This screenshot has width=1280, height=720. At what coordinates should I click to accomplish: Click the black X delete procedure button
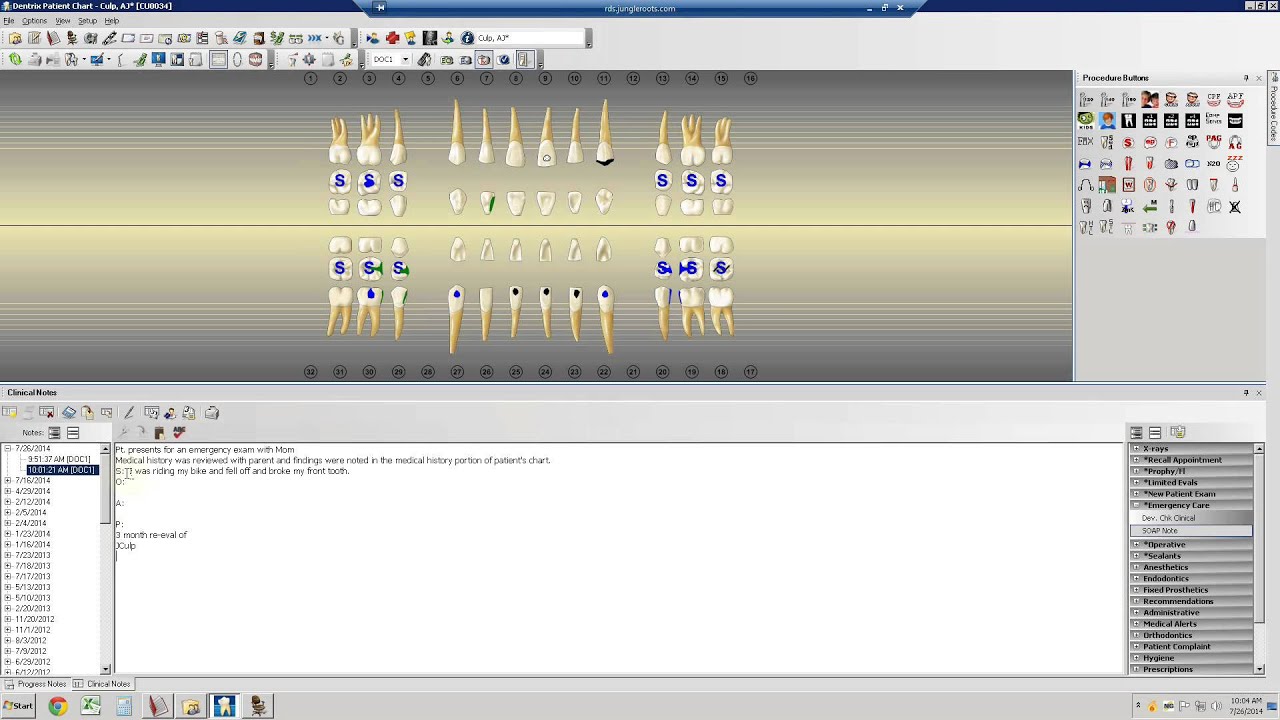(1235, 207)
